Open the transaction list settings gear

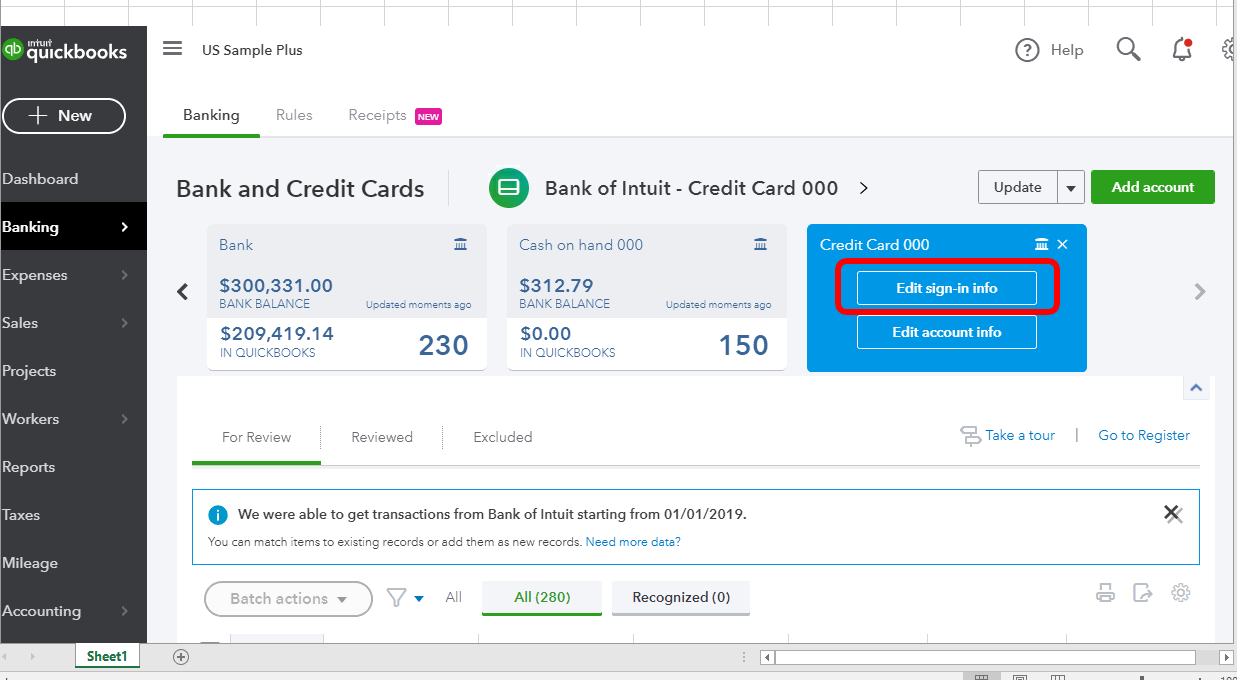tap(1181, 592)
